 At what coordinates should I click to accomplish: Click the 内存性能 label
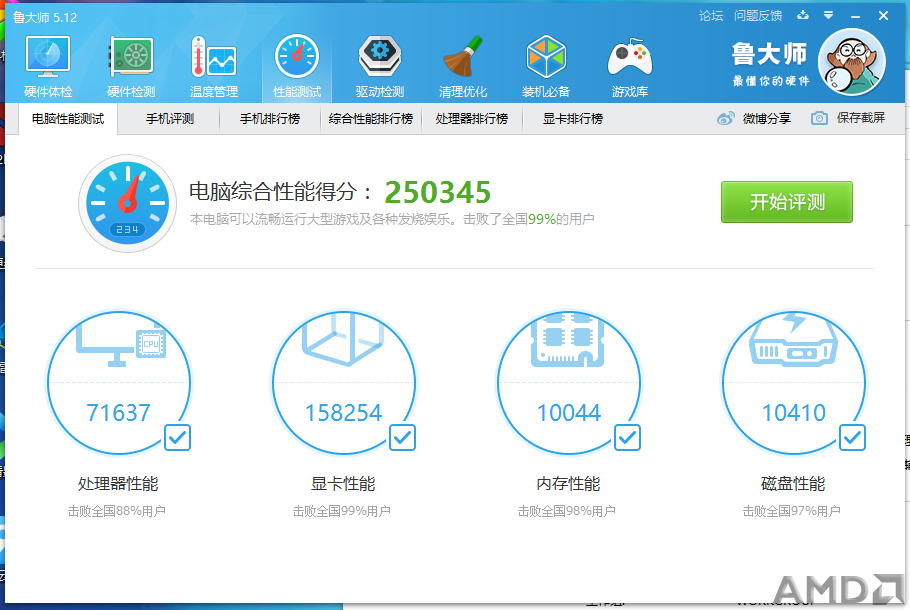(x=568, y=483)
